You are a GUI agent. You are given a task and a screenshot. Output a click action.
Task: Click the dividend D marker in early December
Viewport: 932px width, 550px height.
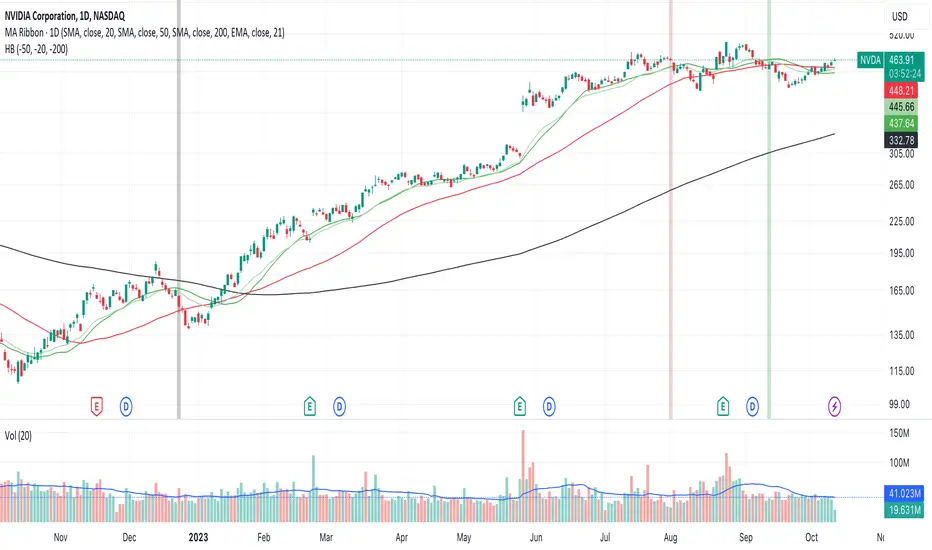click(126, 407)
